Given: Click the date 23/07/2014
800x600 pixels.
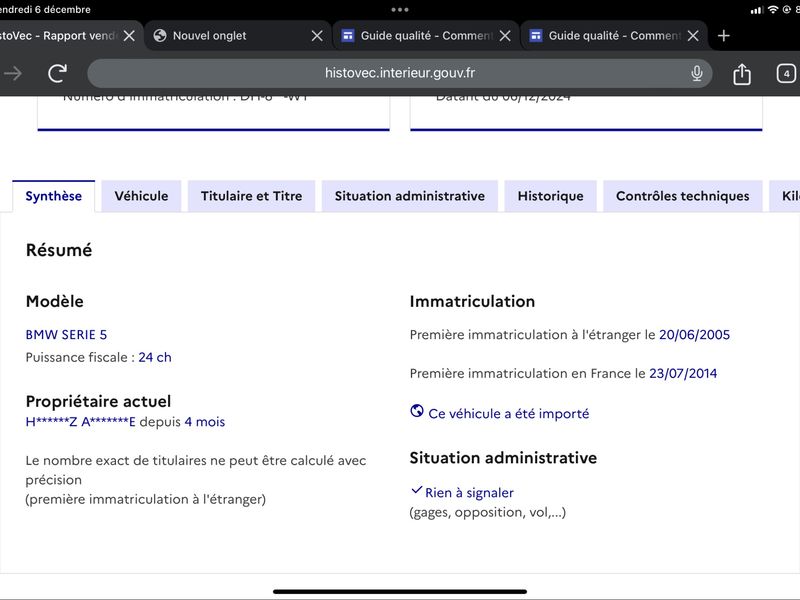Looking at the screenshot, I should (x=683, y=373).
